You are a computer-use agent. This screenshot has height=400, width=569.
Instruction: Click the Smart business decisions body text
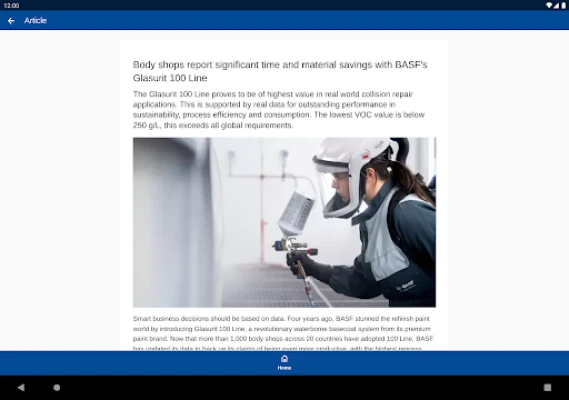[283, 333]
